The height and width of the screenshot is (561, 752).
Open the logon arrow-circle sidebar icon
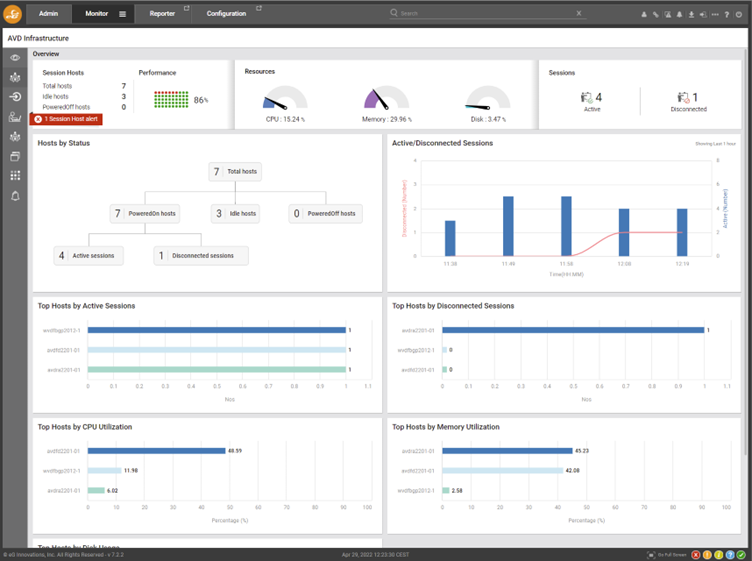coord(15,97)
